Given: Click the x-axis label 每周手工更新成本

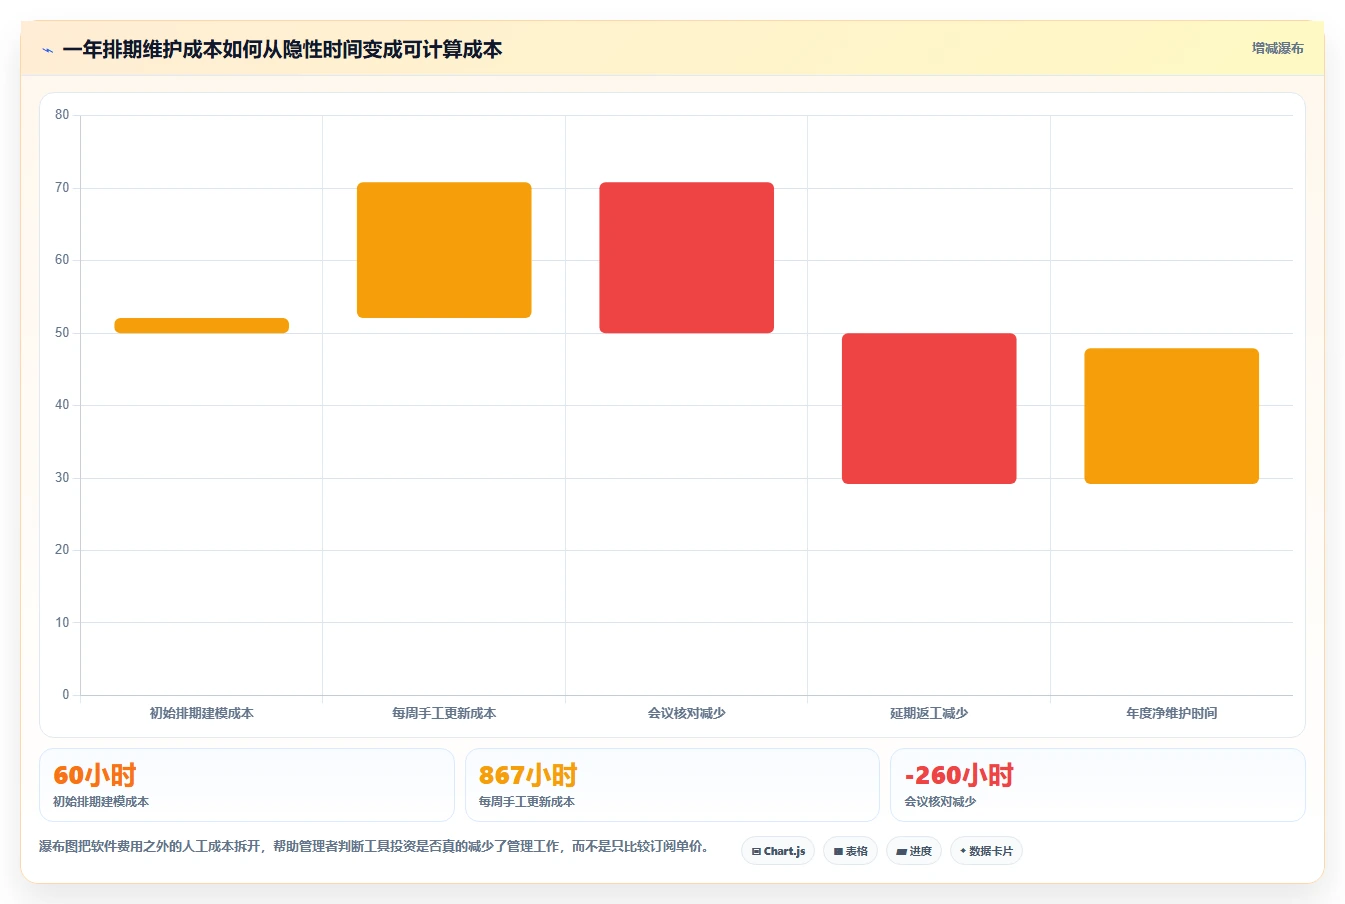Looking at the screenshot, I should (444, 713).
